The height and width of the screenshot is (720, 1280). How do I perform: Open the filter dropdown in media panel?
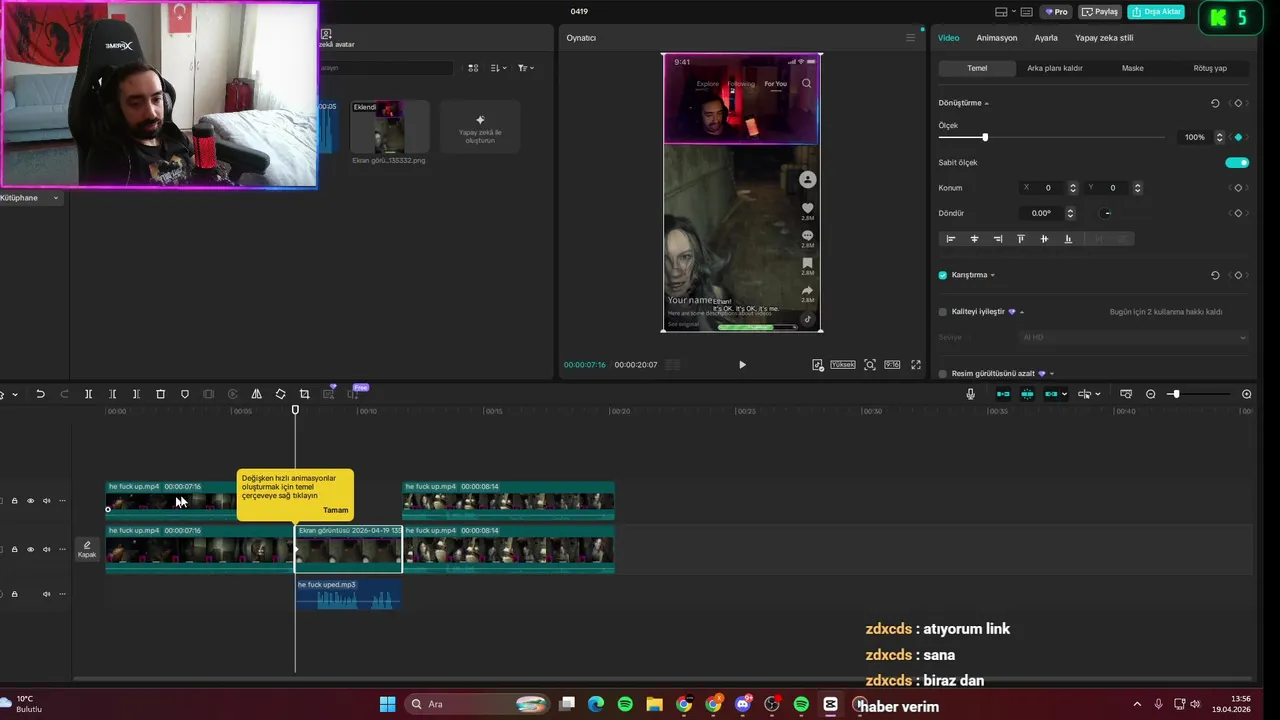pyautogui.click(x=525, y=68)
